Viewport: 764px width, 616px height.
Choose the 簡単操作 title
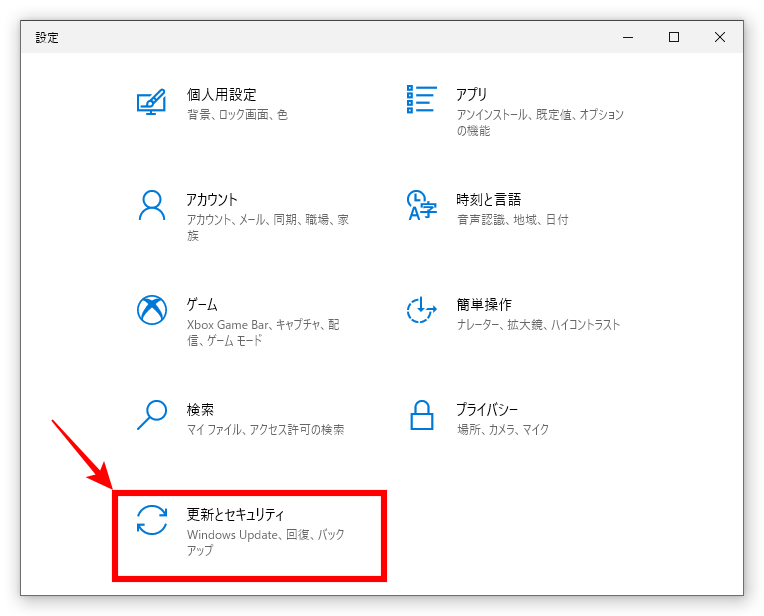click(484, 305)
